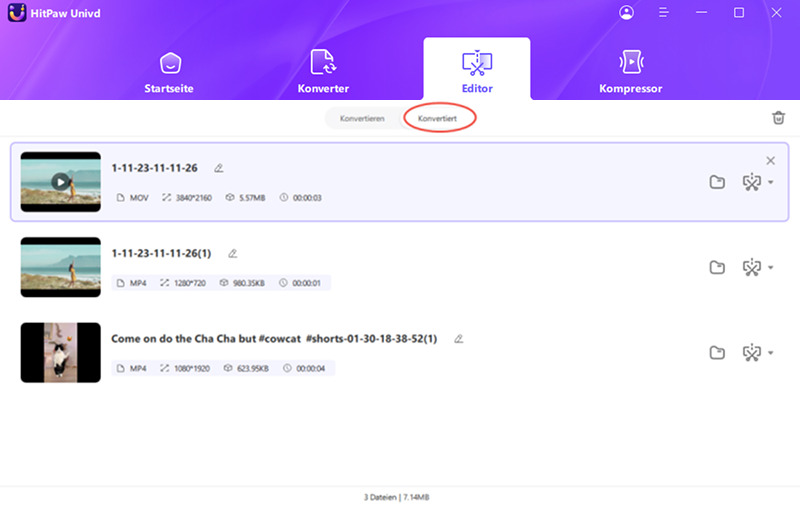
Task: Remove the first file with X button
Action: coord(770,160)
